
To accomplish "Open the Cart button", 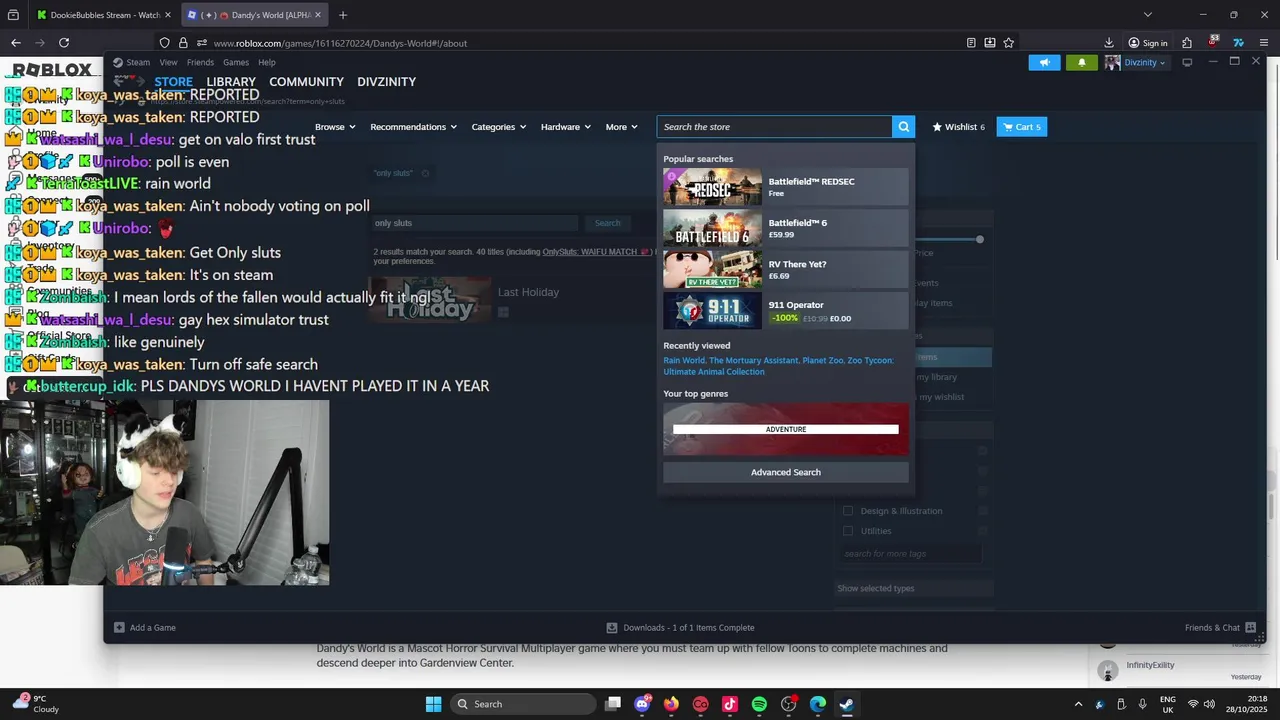I will 1022,127.
